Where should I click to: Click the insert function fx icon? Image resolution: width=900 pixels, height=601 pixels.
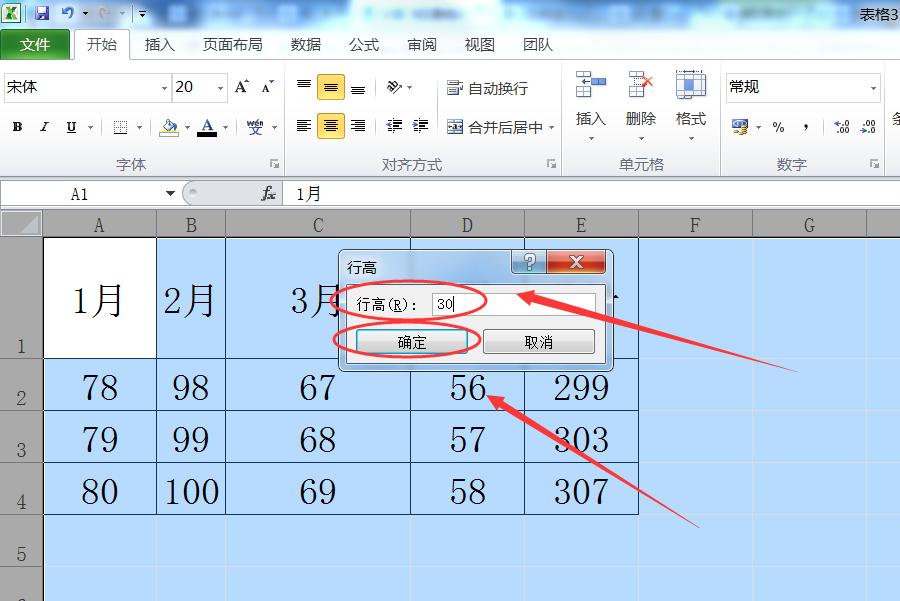point(268,194)
